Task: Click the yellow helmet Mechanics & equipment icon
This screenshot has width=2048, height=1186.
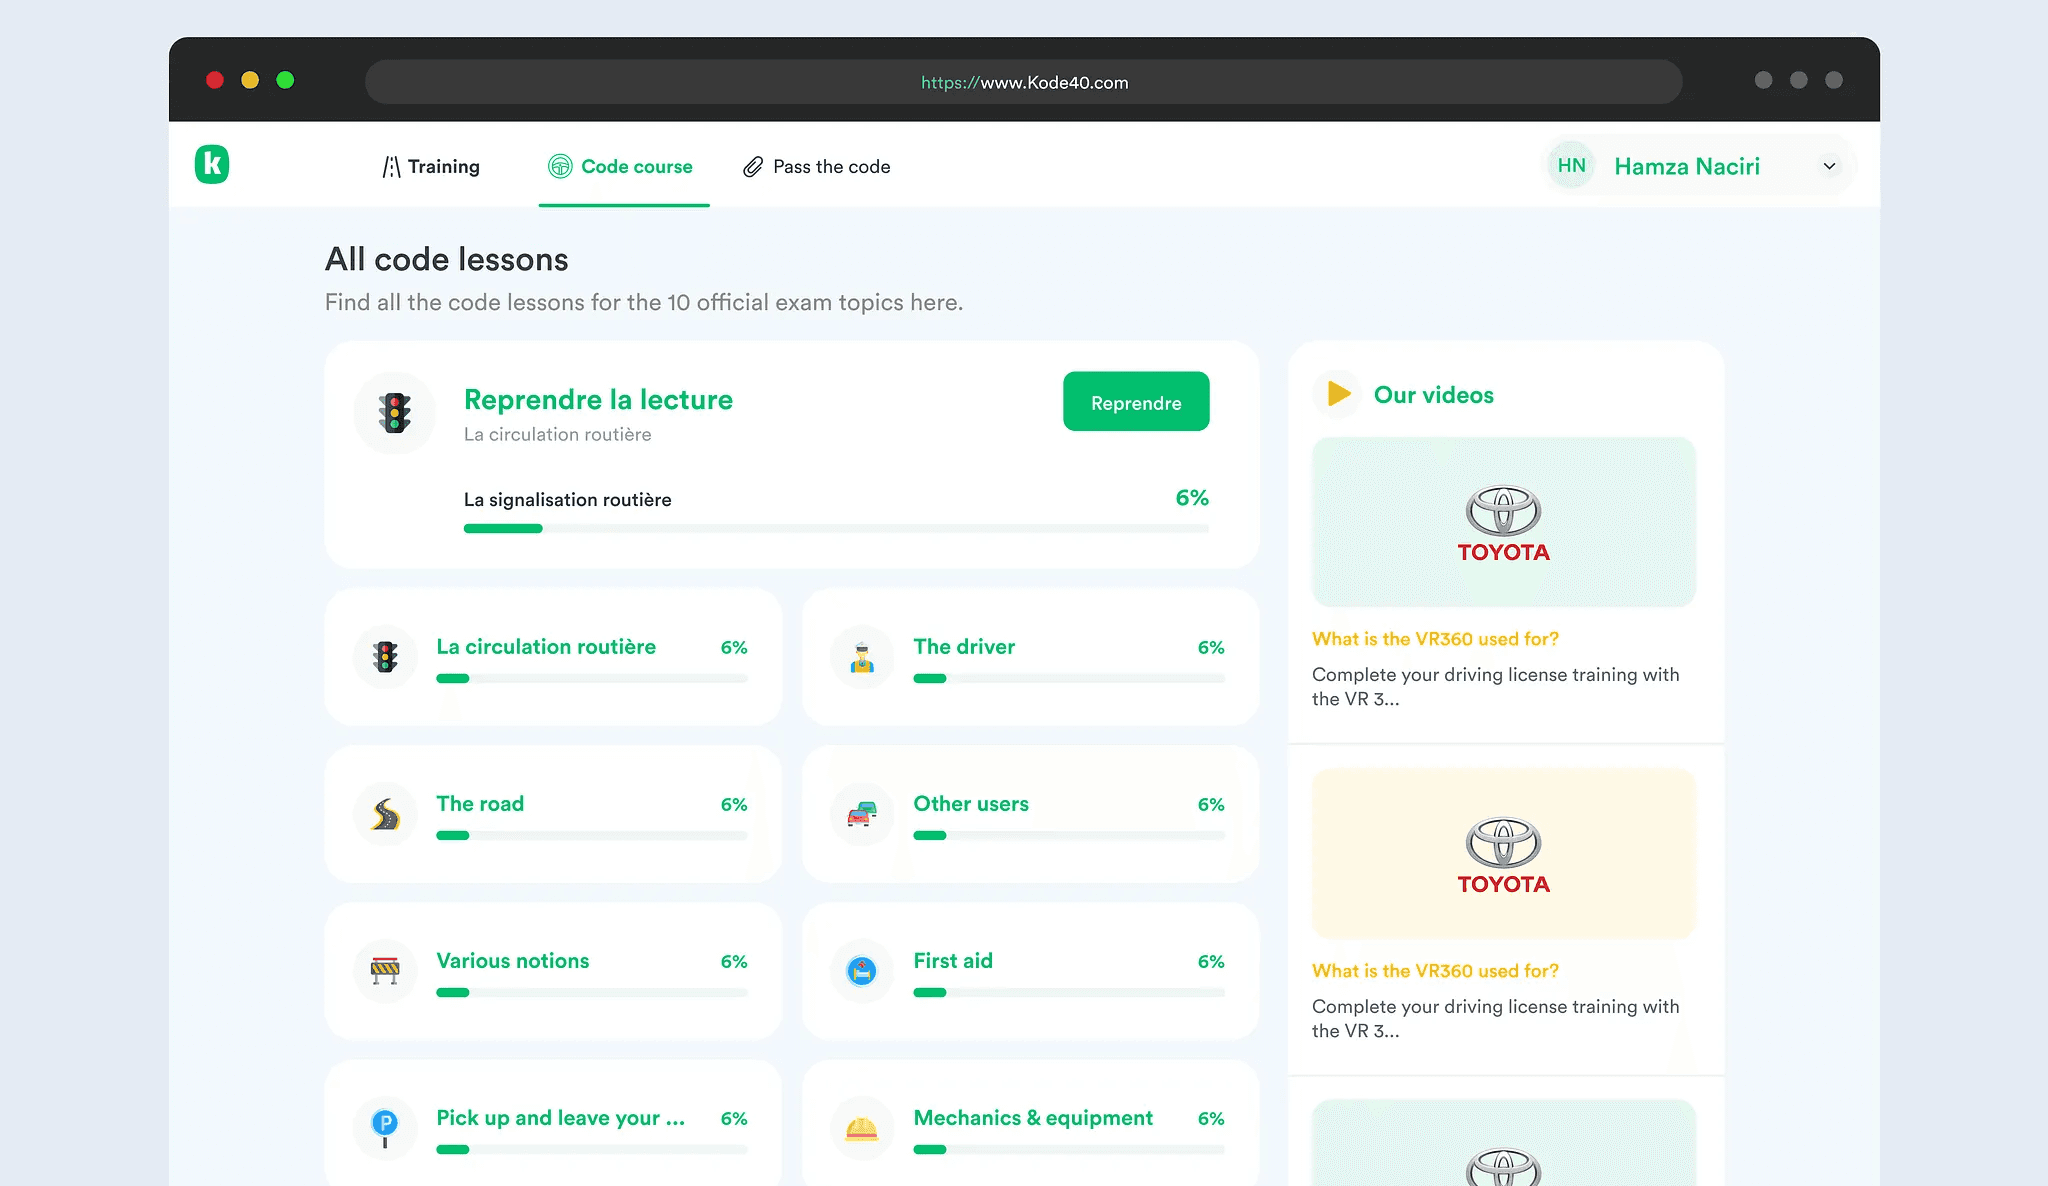Action: click(x=862, y=1128)
